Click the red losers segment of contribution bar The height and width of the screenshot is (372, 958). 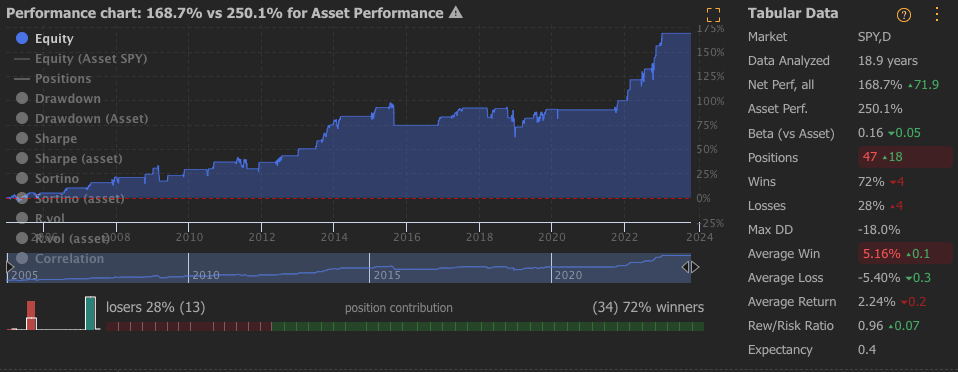pyautogui.click(x=188, y=327)
